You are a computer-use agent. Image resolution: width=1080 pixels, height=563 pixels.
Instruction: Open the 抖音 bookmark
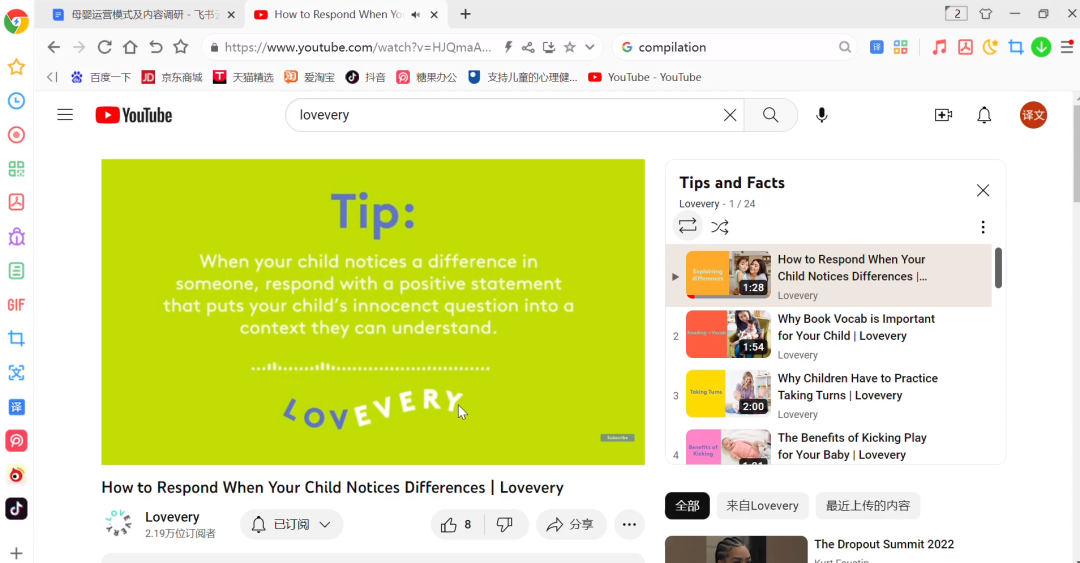pos(366,77)
